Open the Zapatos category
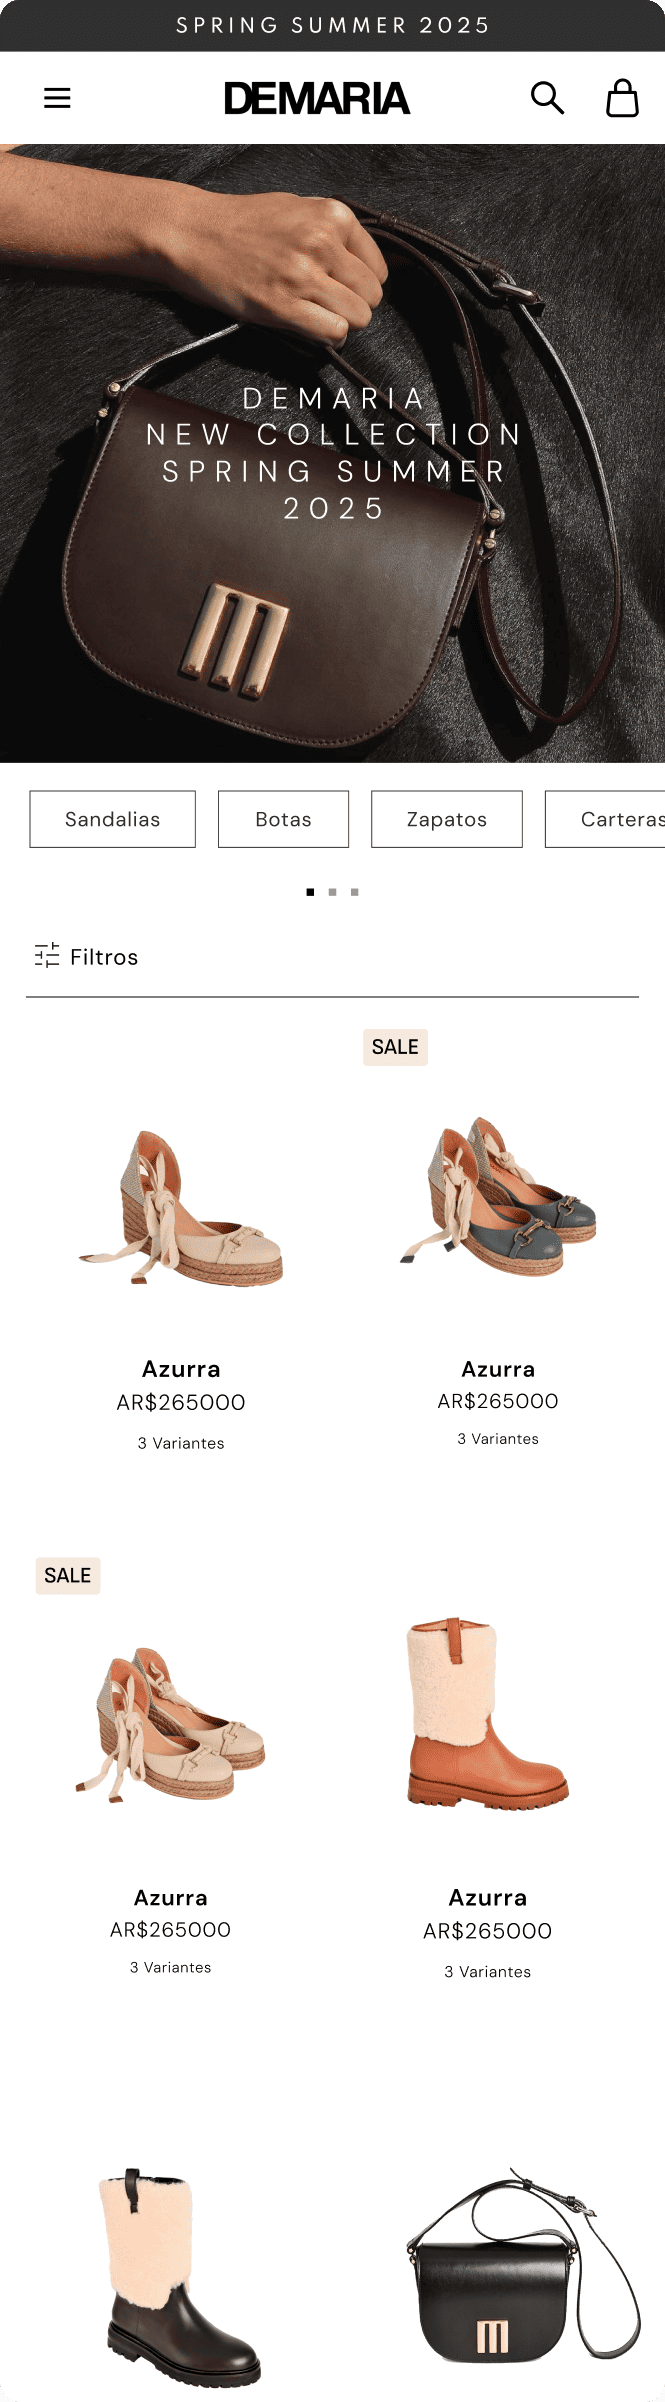 pos(446,819)
